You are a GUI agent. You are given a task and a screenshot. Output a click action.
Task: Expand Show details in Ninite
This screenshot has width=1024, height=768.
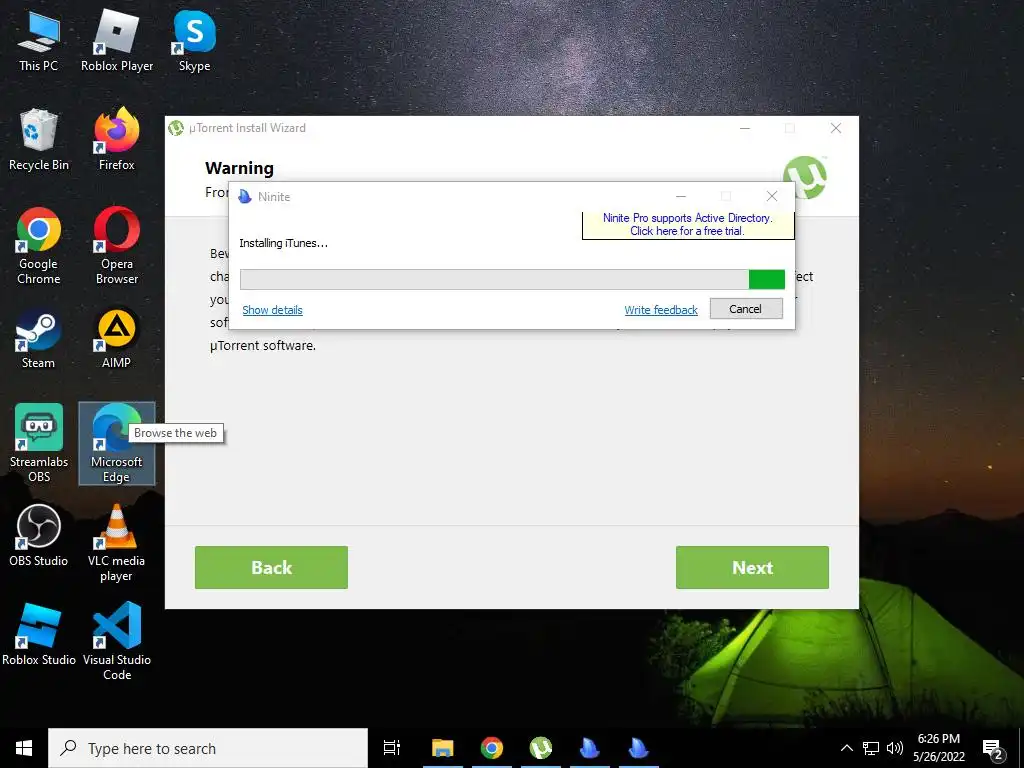272,310
